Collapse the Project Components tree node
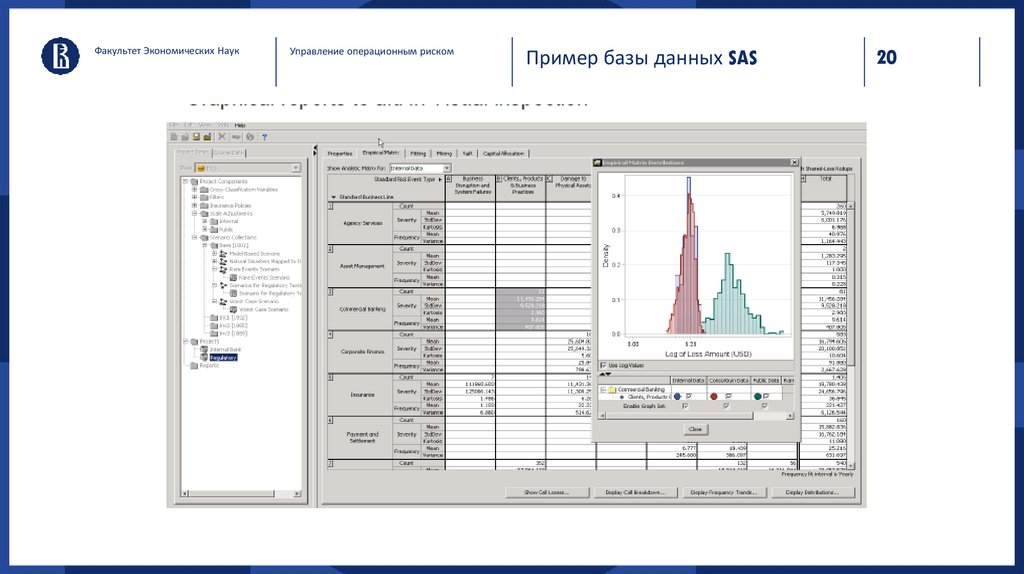The height and width of the screenshot is (574, 1024). tap(186, 182)
